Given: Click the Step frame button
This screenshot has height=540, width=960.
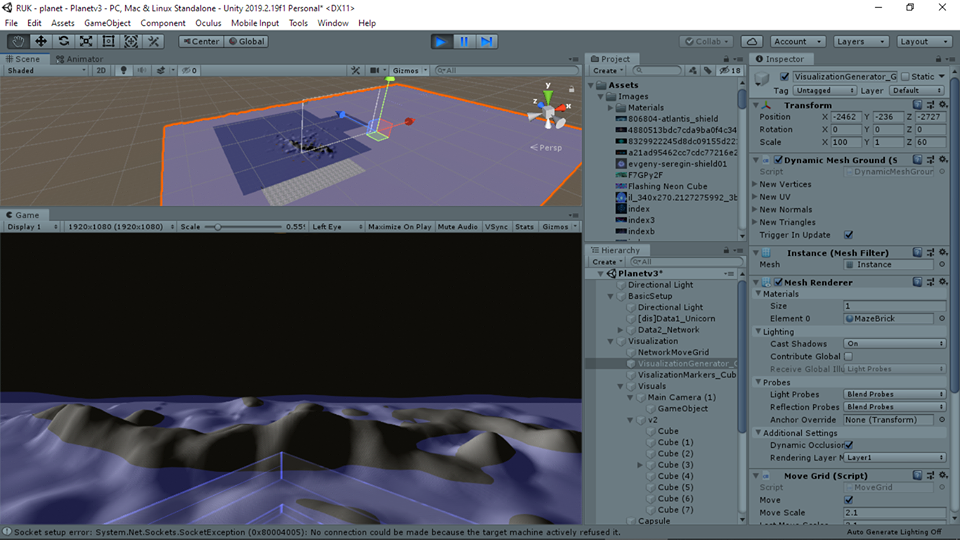Looking at the screenshot, I should click(487, 41).
